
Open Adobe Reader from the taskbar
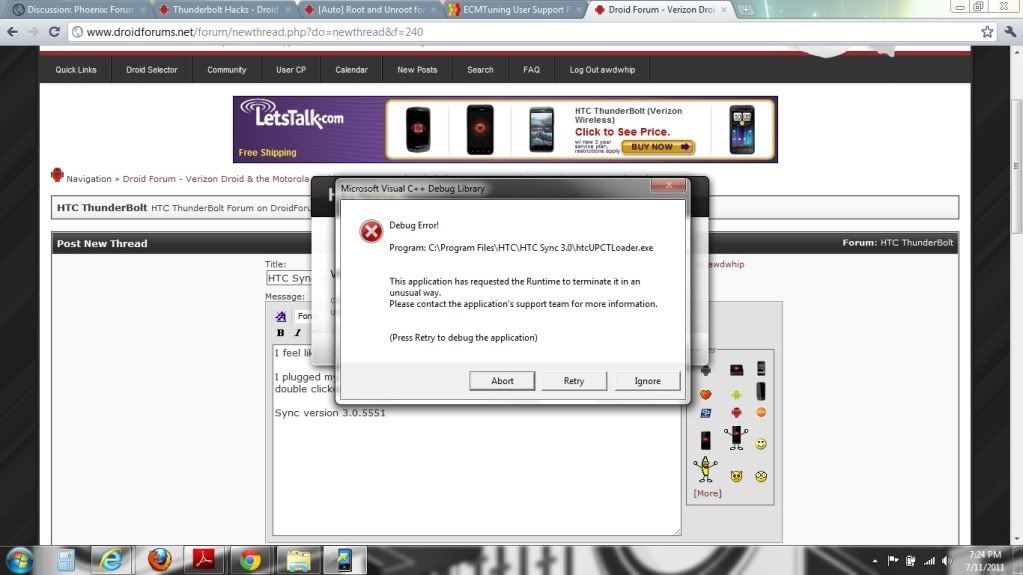pyautogui.click(x=204, y=561)
